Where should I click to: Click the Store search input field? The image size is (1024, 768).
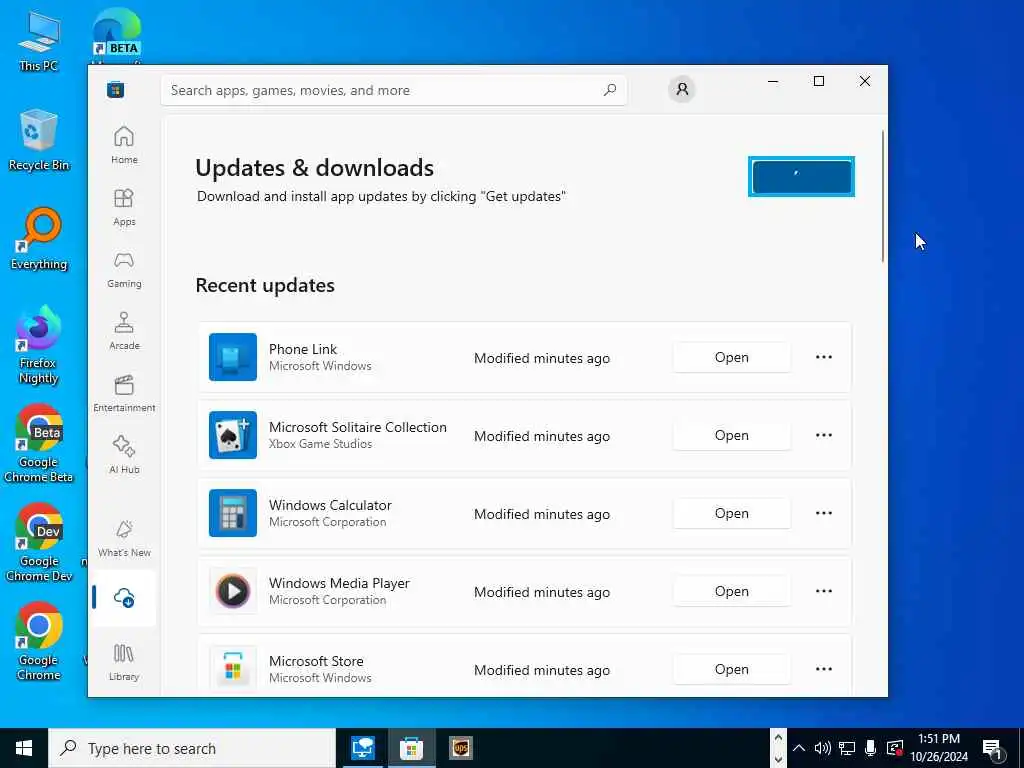coord(394,90)
